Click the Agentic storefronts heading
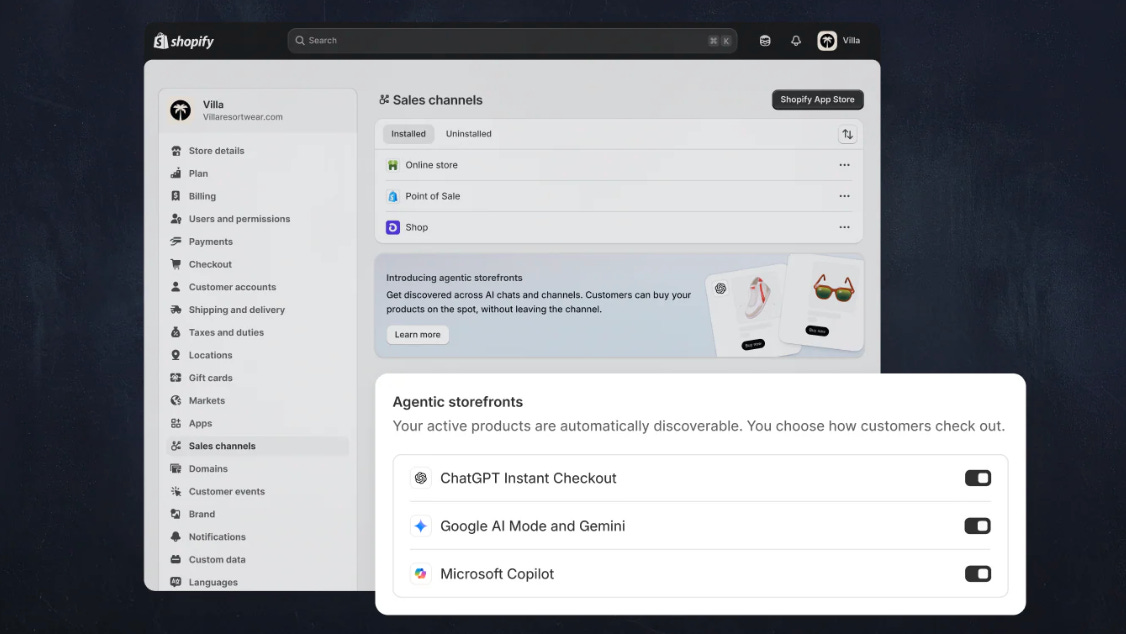 457,402
